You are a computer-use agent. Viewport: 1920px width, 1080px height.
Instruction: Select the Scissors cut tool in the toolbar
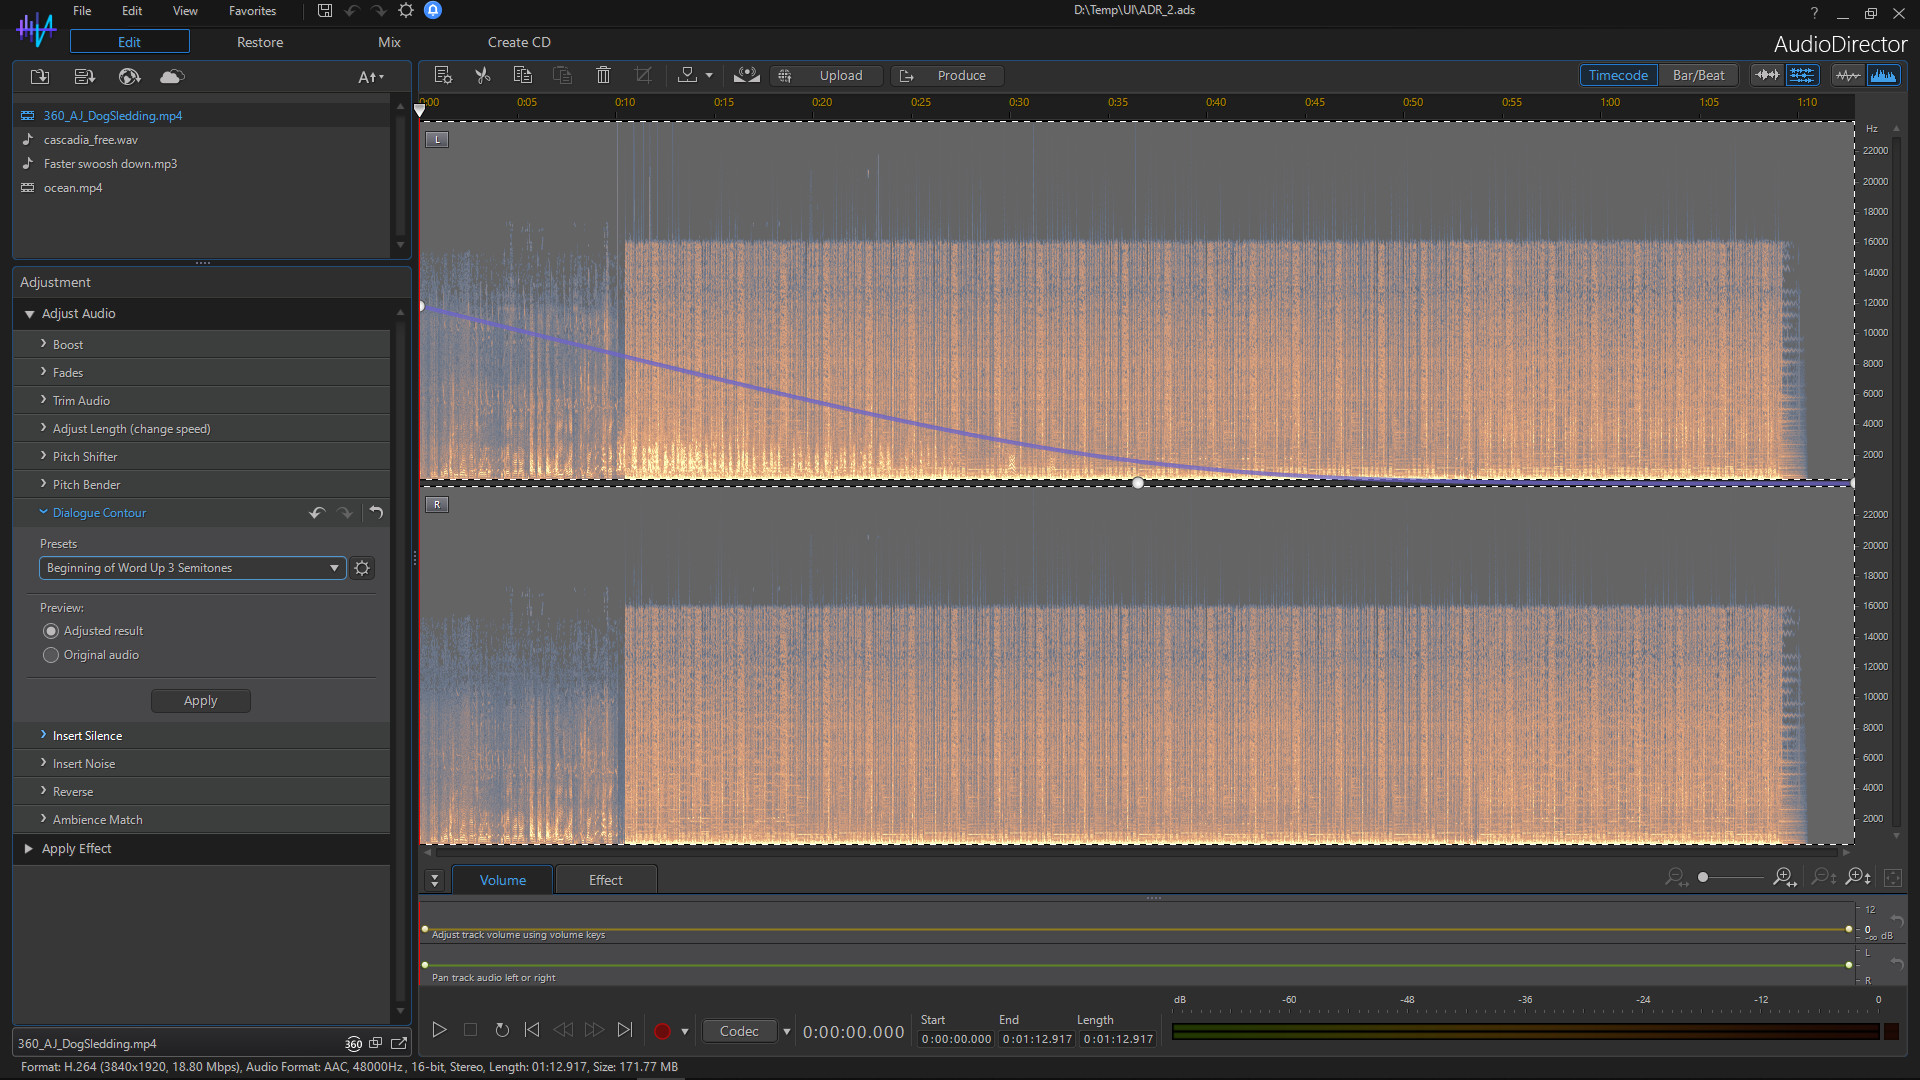coord(483,75)
